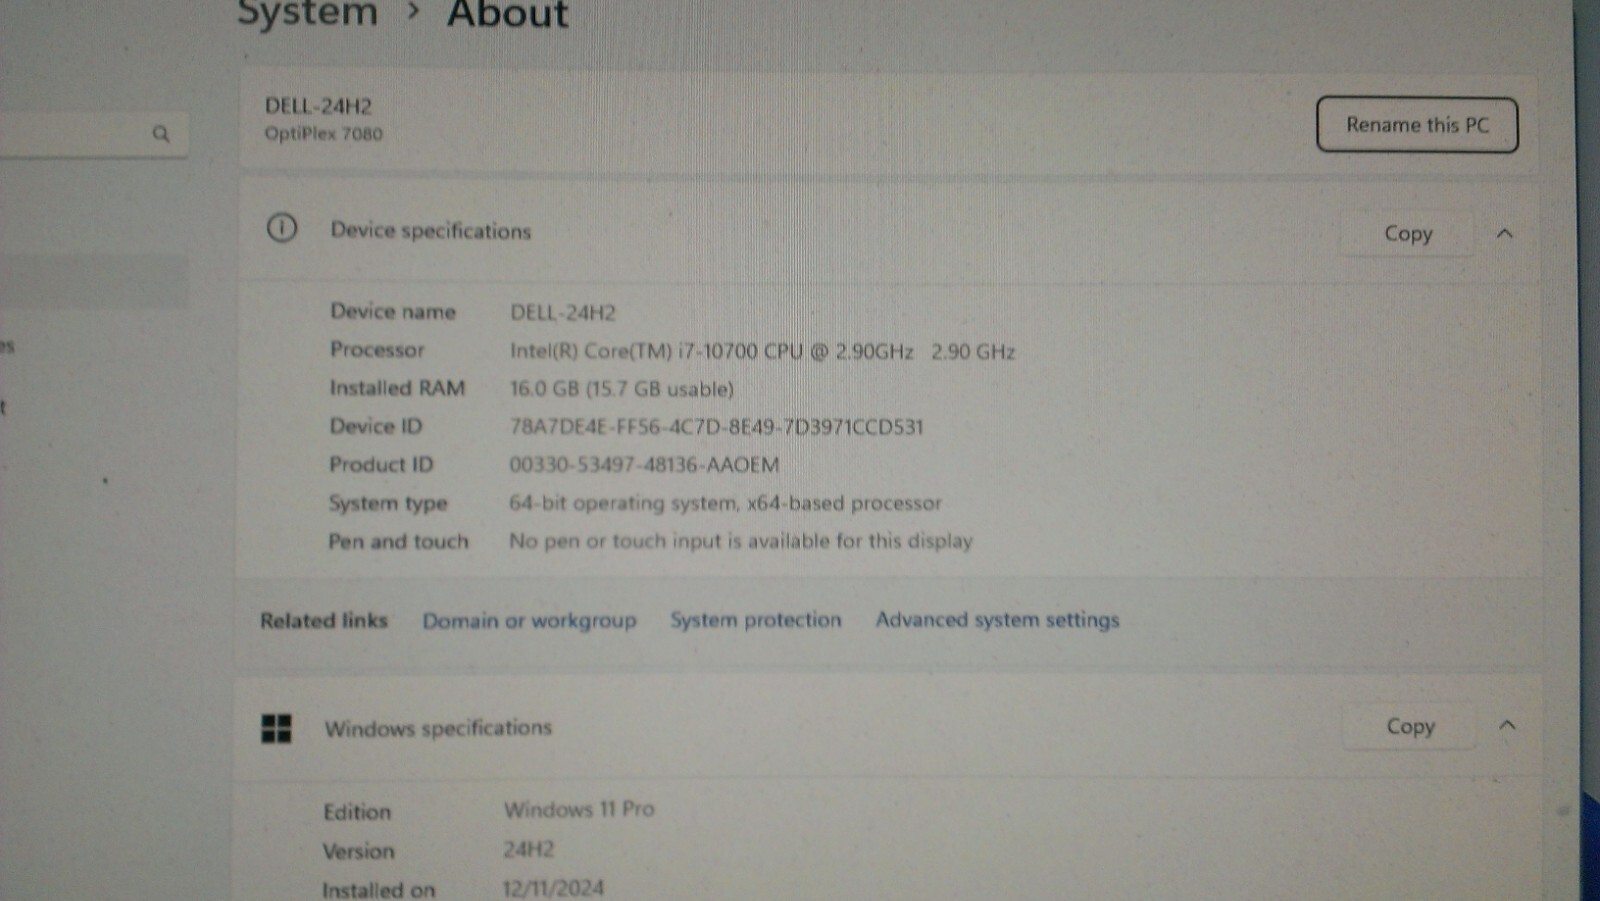Select the Windows 11 Pro edition value
Viewport: 1600px width, 901px height.
click(x=579, y=809)
